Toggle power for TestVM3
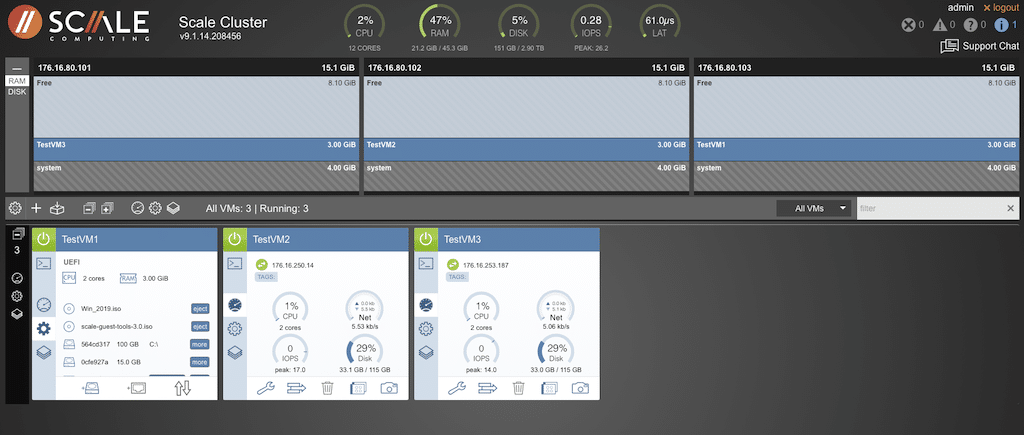The height and width of the screenshot is (435, 1024). [x=426, y=239]
